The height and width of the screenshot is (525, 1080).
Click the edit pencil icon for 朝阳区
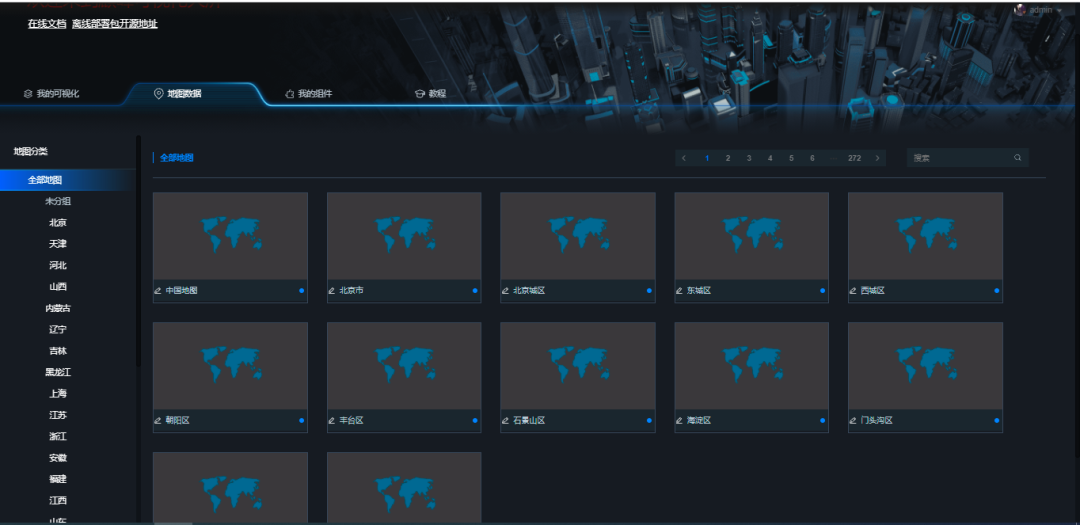pyautogui.click(x=158, y=421)
